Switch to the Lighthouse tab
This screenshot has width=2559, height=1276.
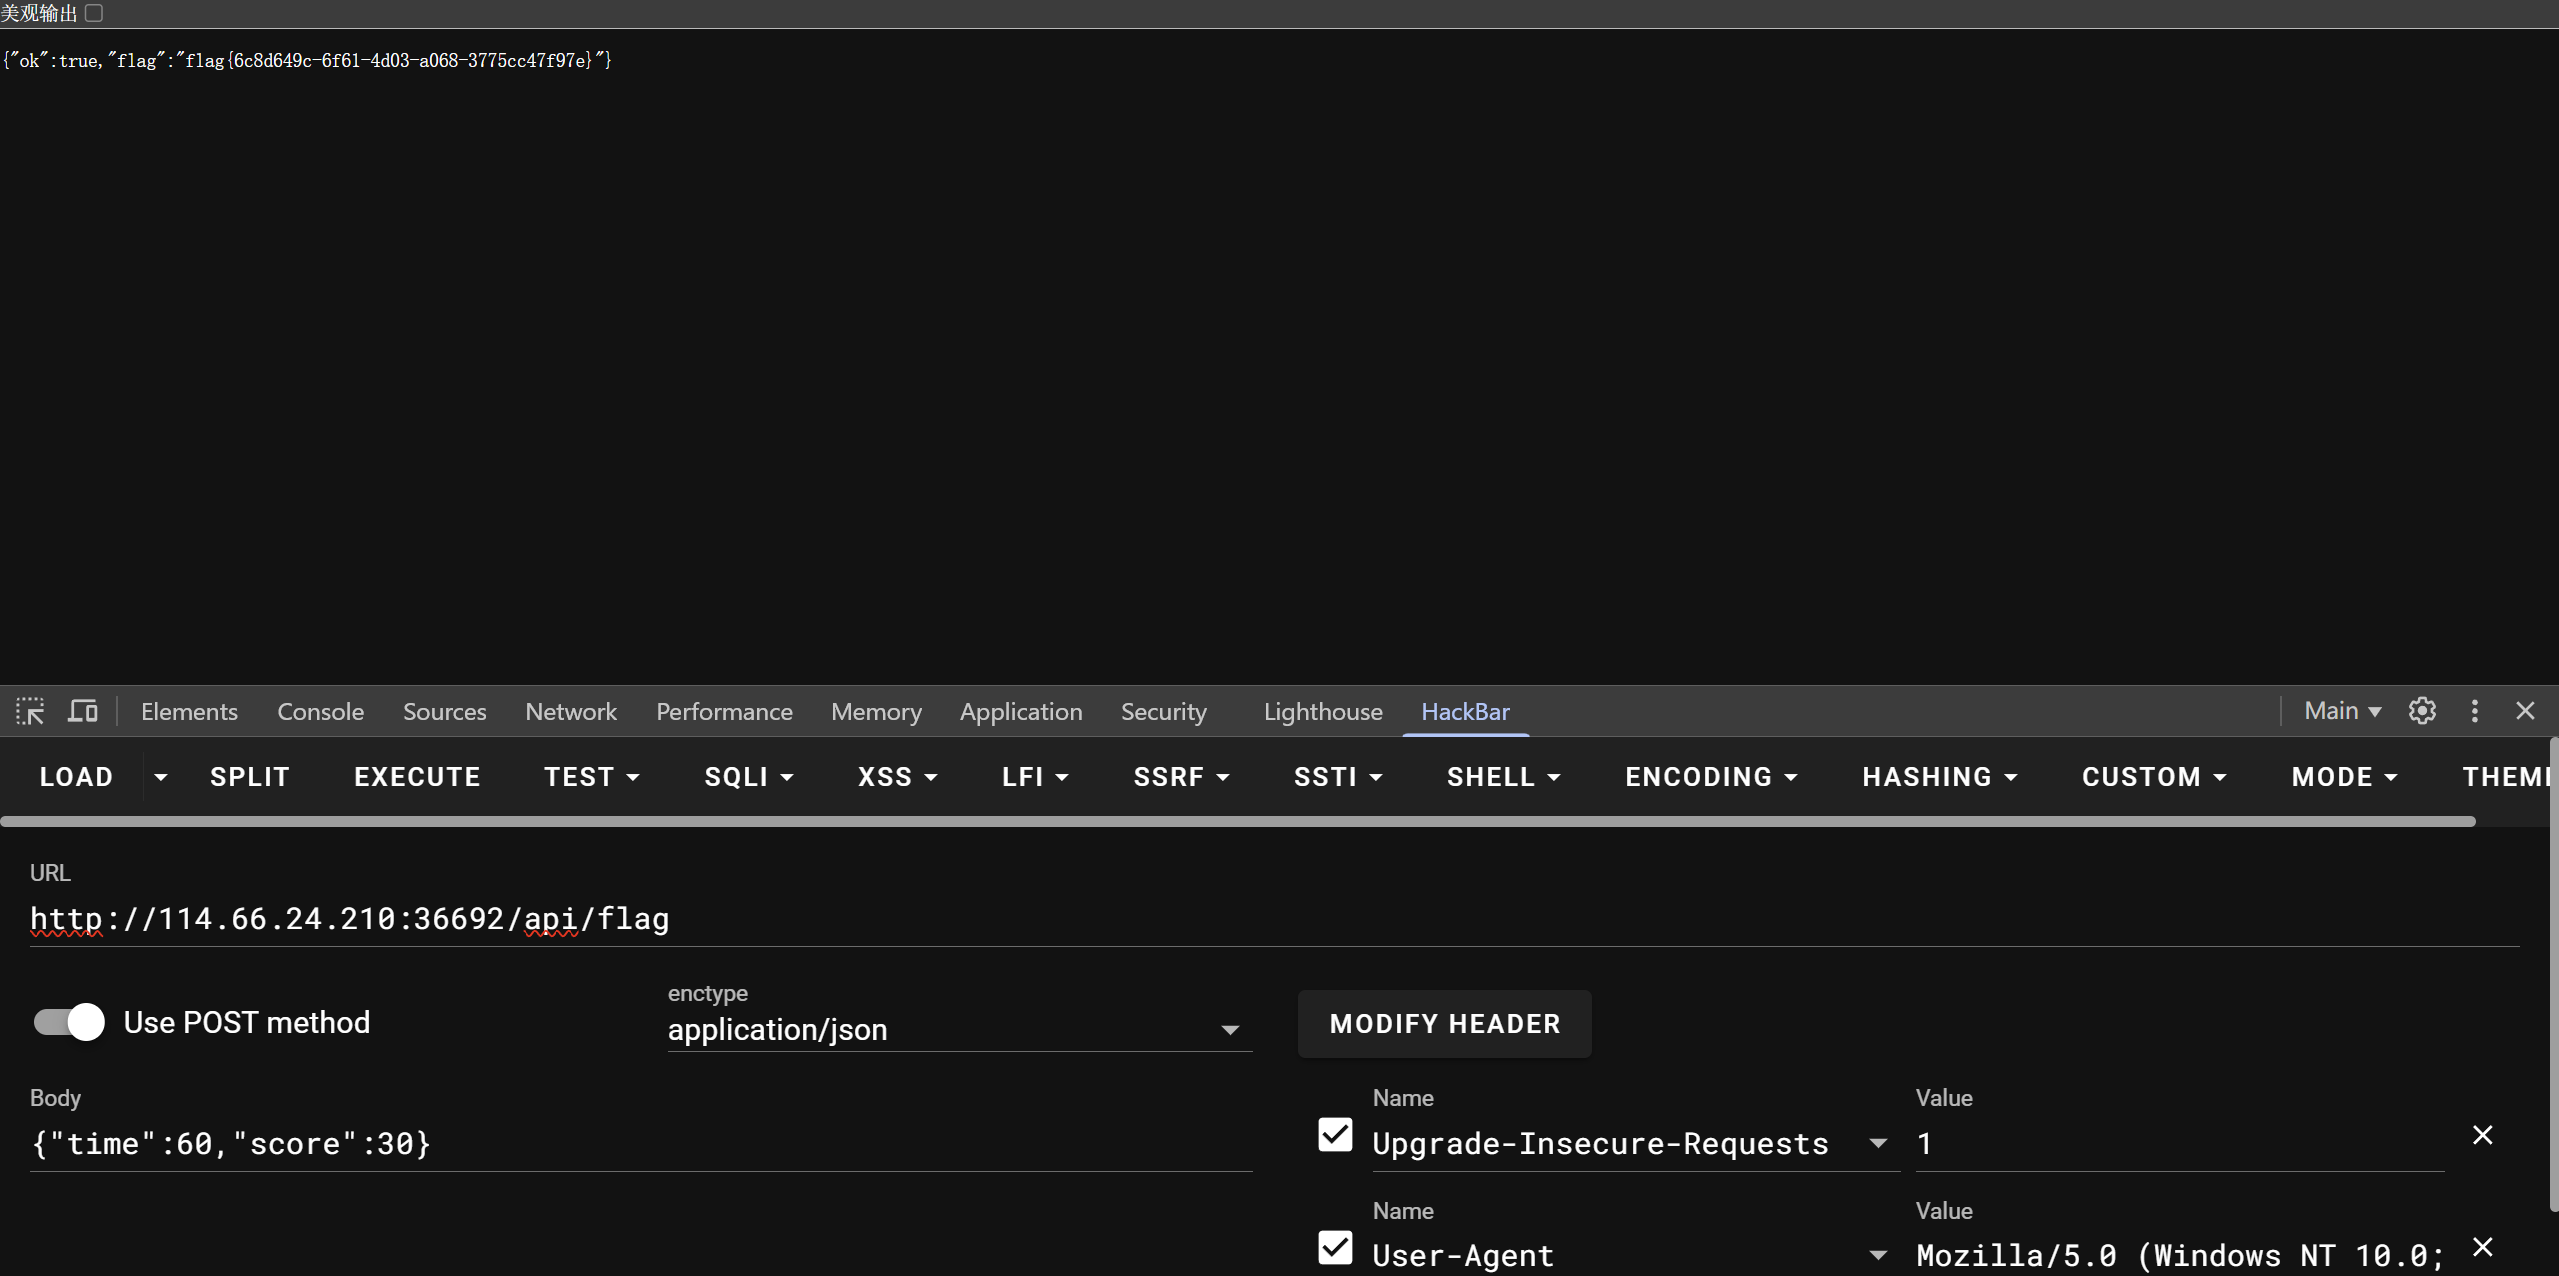pos(1323,711)
